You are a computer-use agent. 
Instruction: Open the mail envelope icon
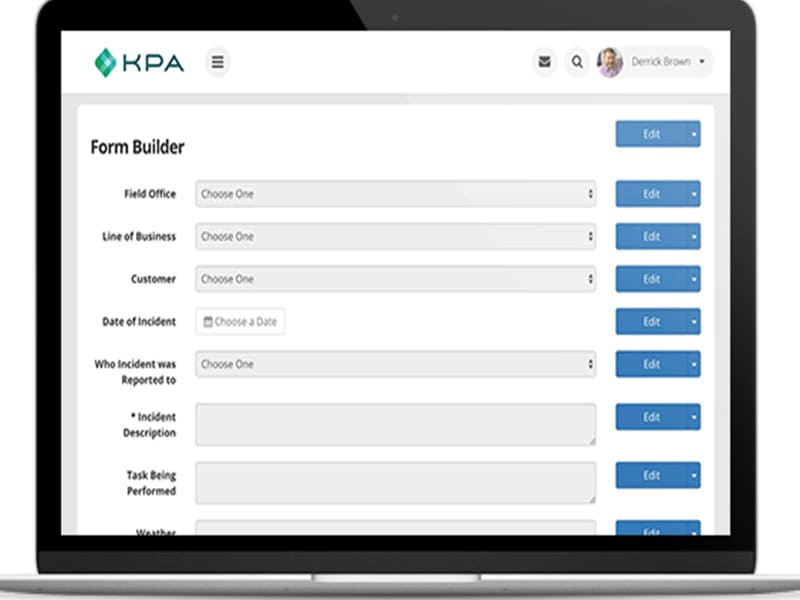[544, 62]
